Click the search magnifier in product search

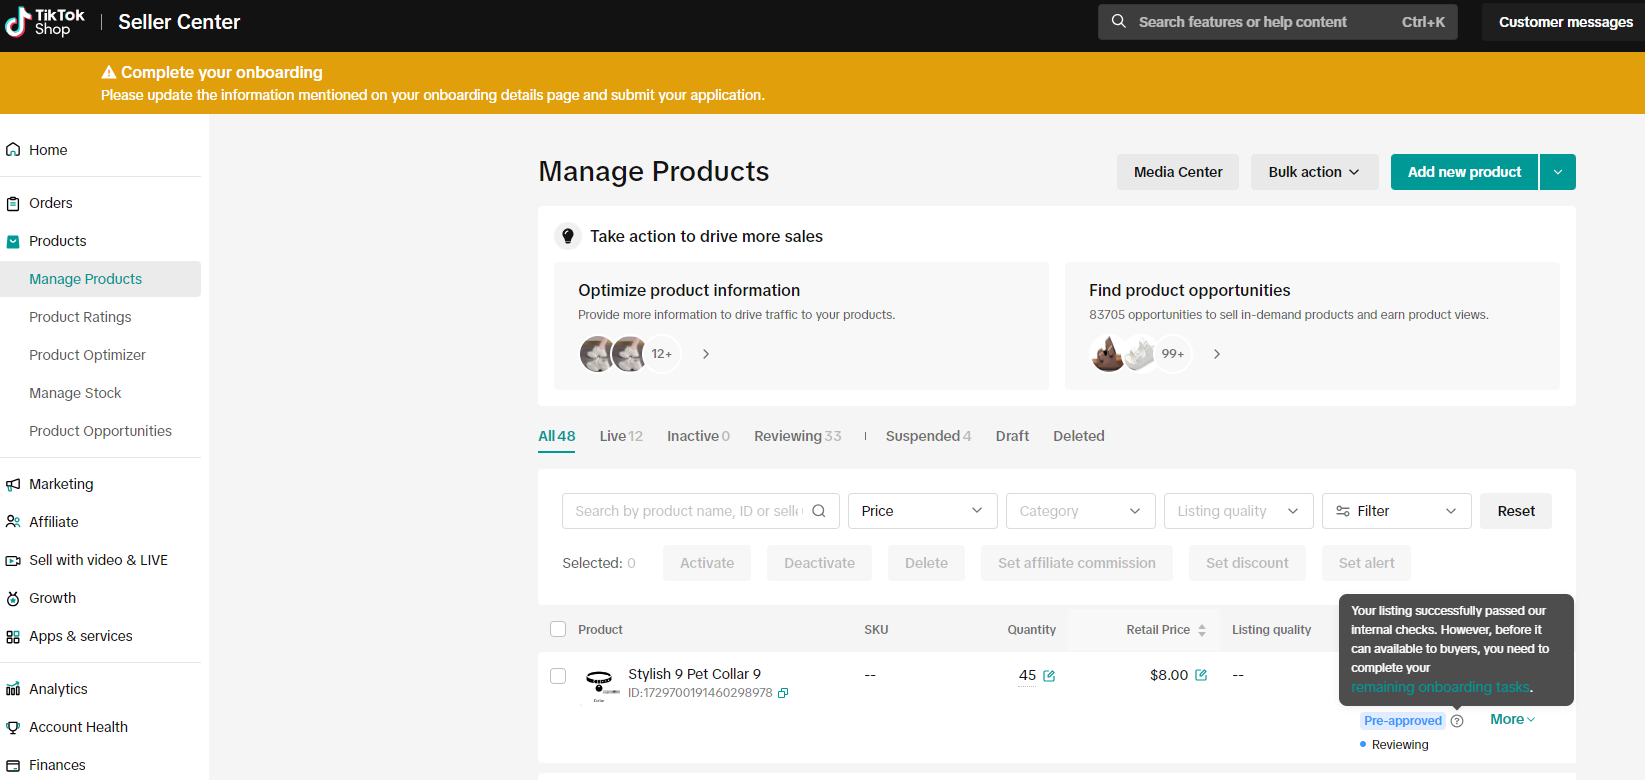point(819,511)
